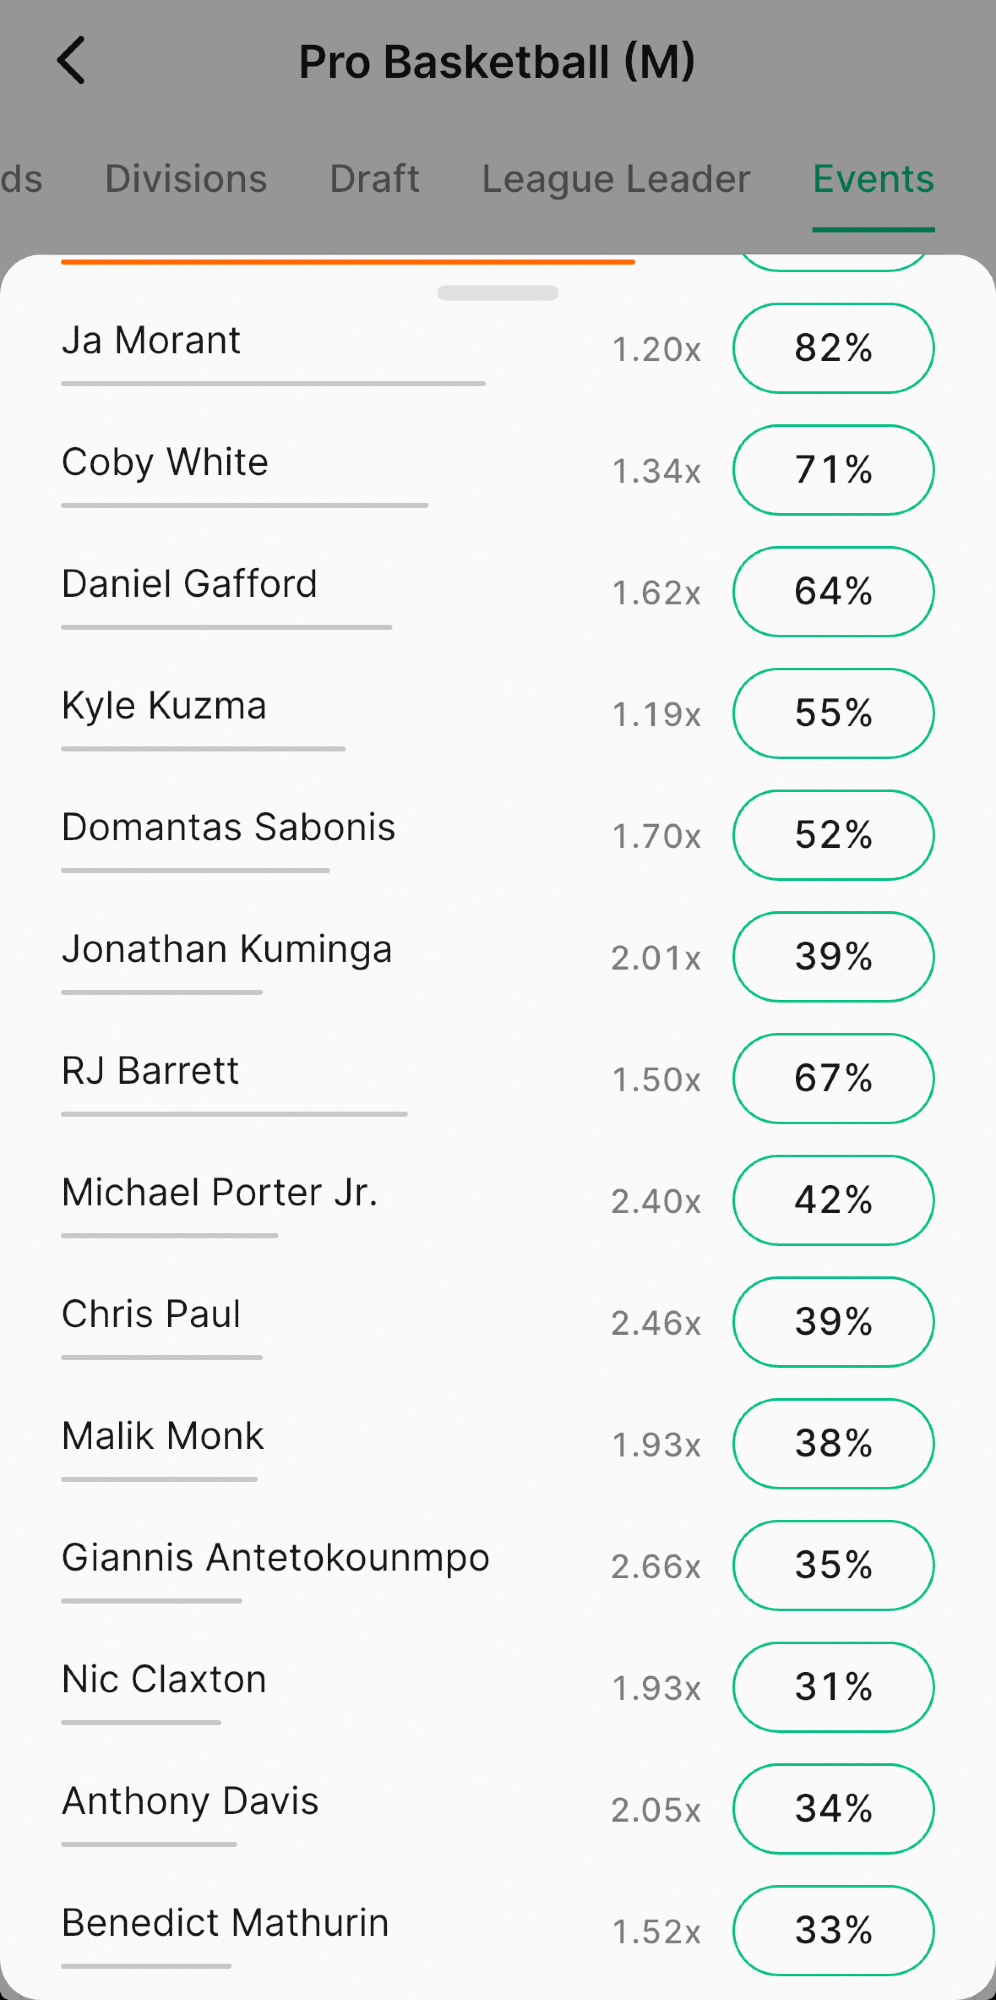Tap Anthony Davis' 34% button
The width and height of the screenshot is (996, 2000).
(833, 1809)
